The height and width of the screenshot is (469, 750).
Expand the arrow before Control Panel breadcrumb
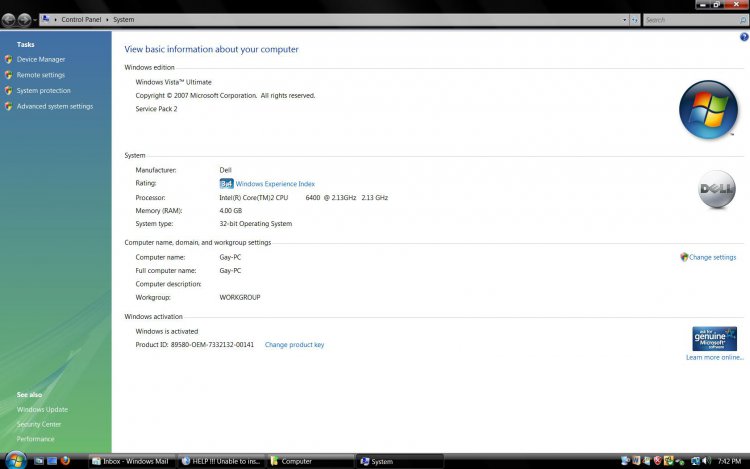55,20
